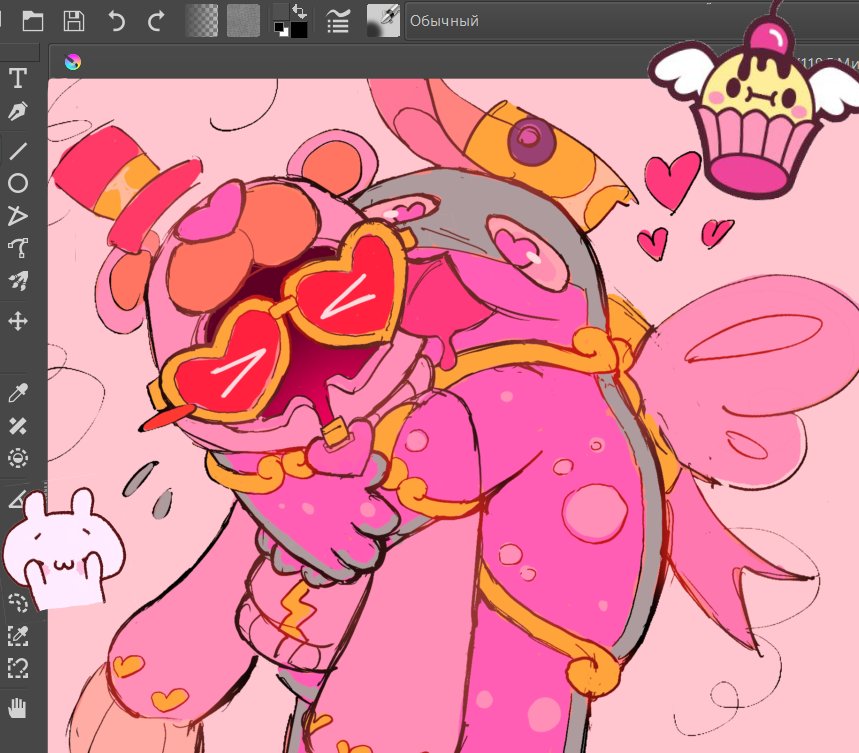Screen dimensions: 859x753
Task: Toggle the paper texture overlay
Action: point(243,20)
